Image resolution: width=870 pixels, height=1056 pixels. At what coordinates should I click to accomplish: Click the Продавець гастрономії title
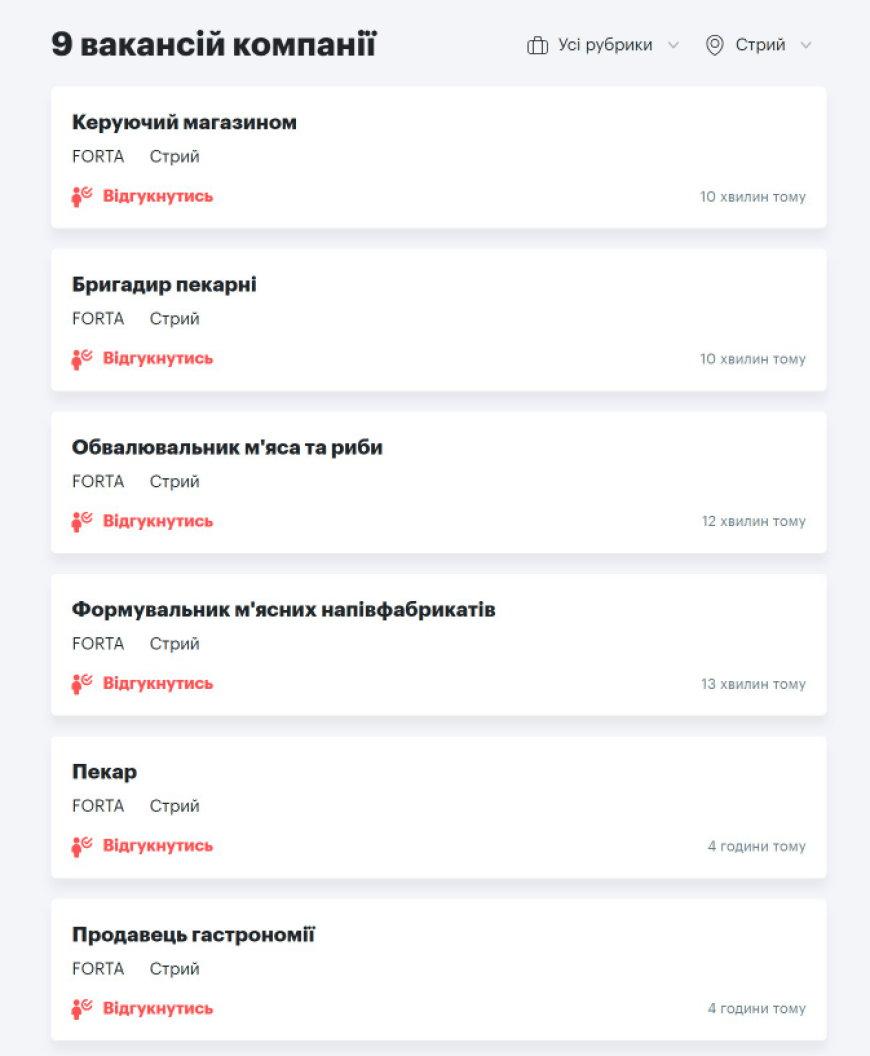click(x=193, y=936)
